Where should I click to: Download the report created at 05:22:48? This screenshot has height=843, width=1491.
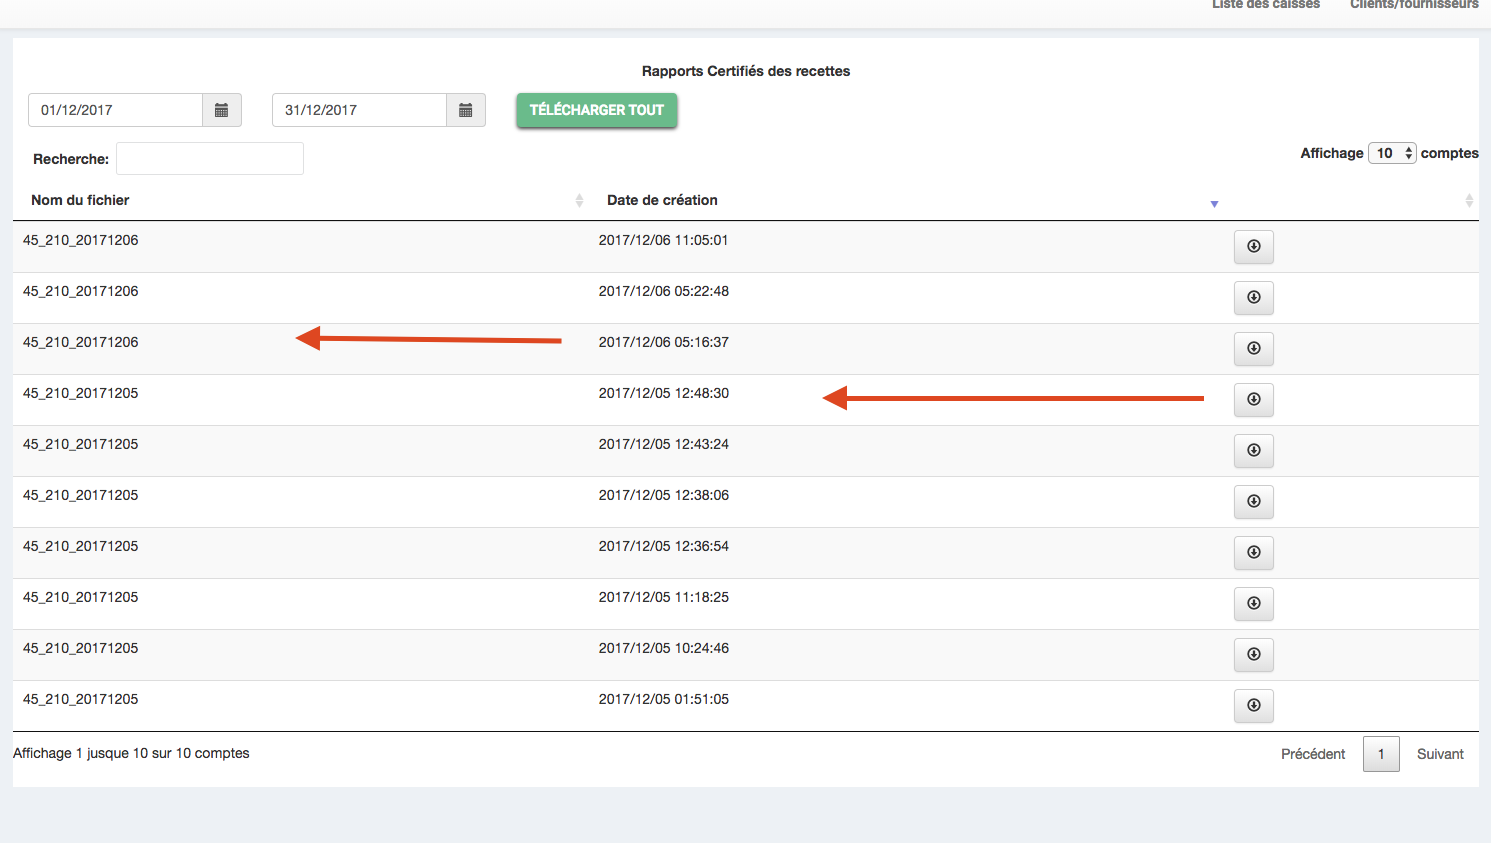click(x=1253, y=298)
